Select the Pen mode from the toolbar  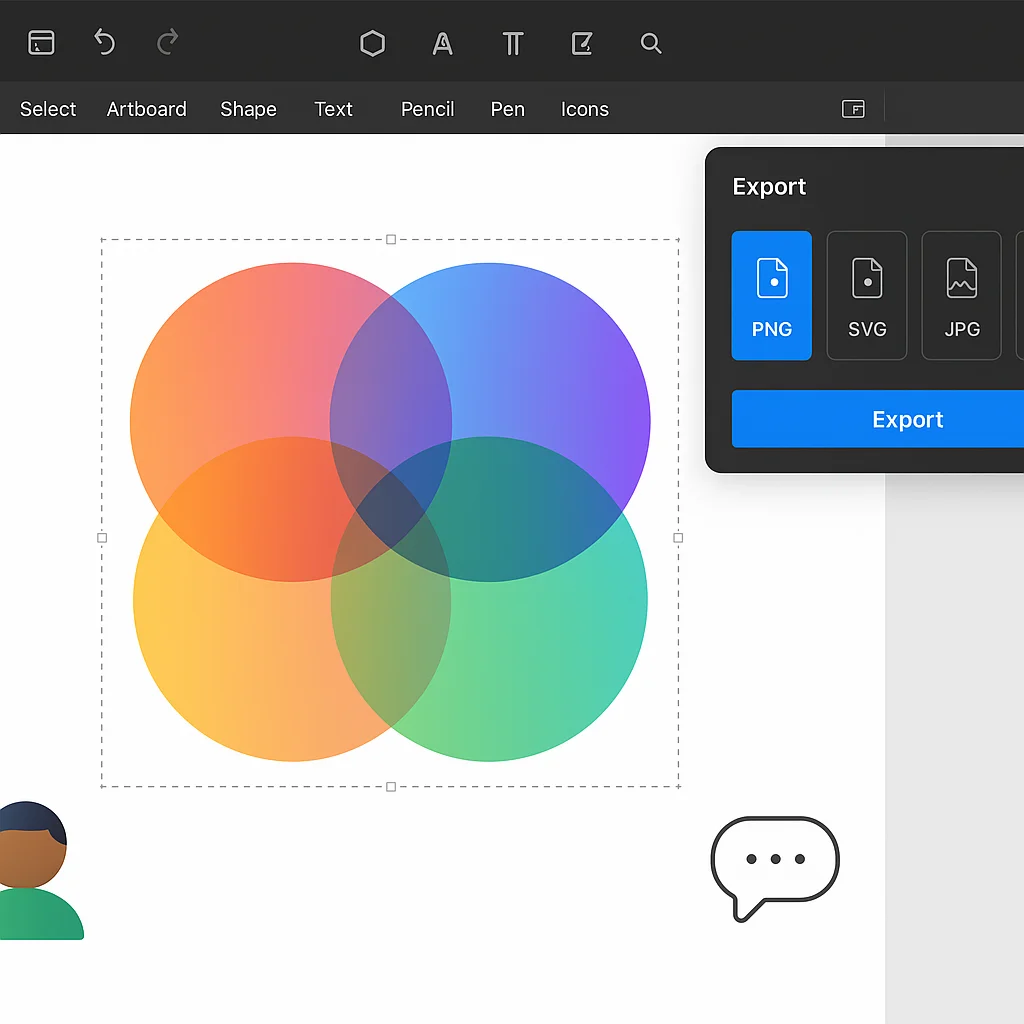(x=507, y=109)
